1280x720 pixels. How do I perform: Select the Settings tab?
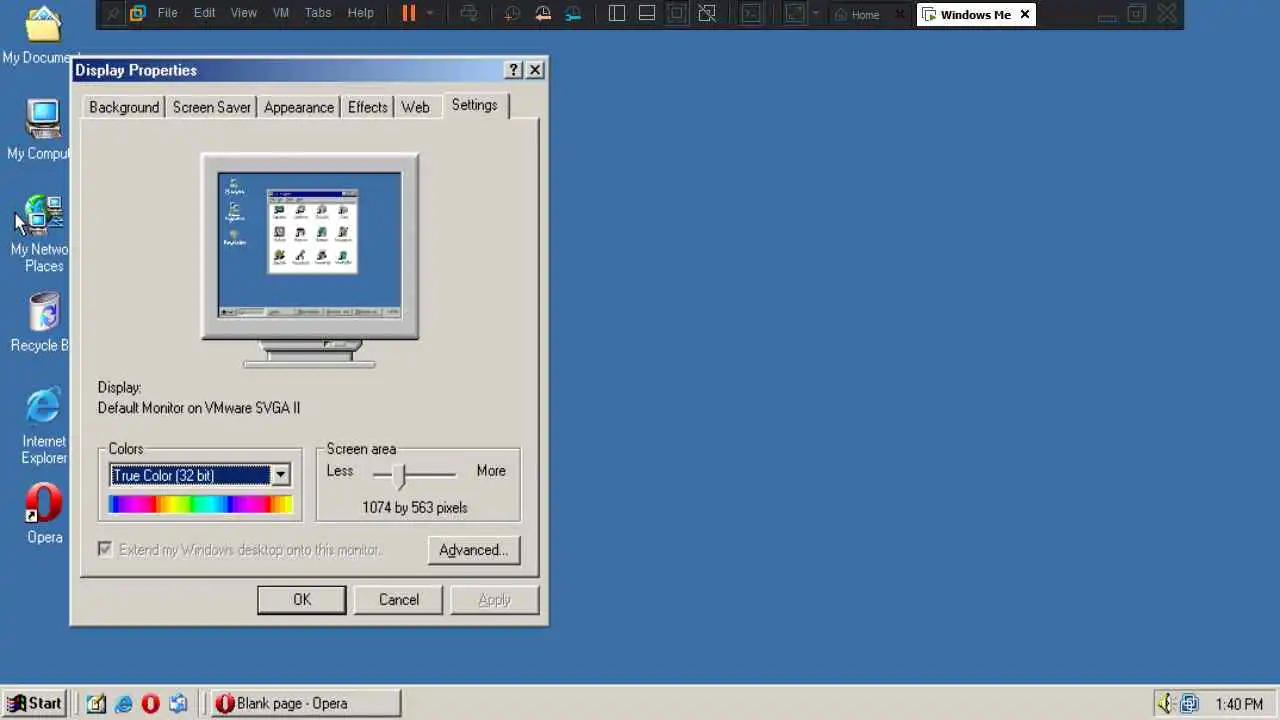point(474,105)
